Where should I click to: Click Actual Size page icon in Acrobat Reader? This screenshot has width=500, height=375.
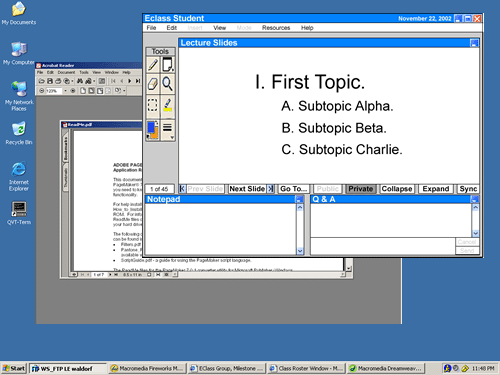click(83, 91)
